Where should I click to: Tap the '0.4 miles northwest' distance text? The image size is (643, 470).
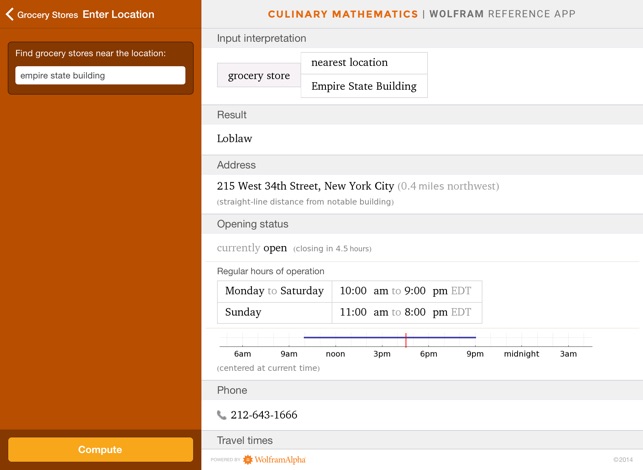tap(448, 186)
